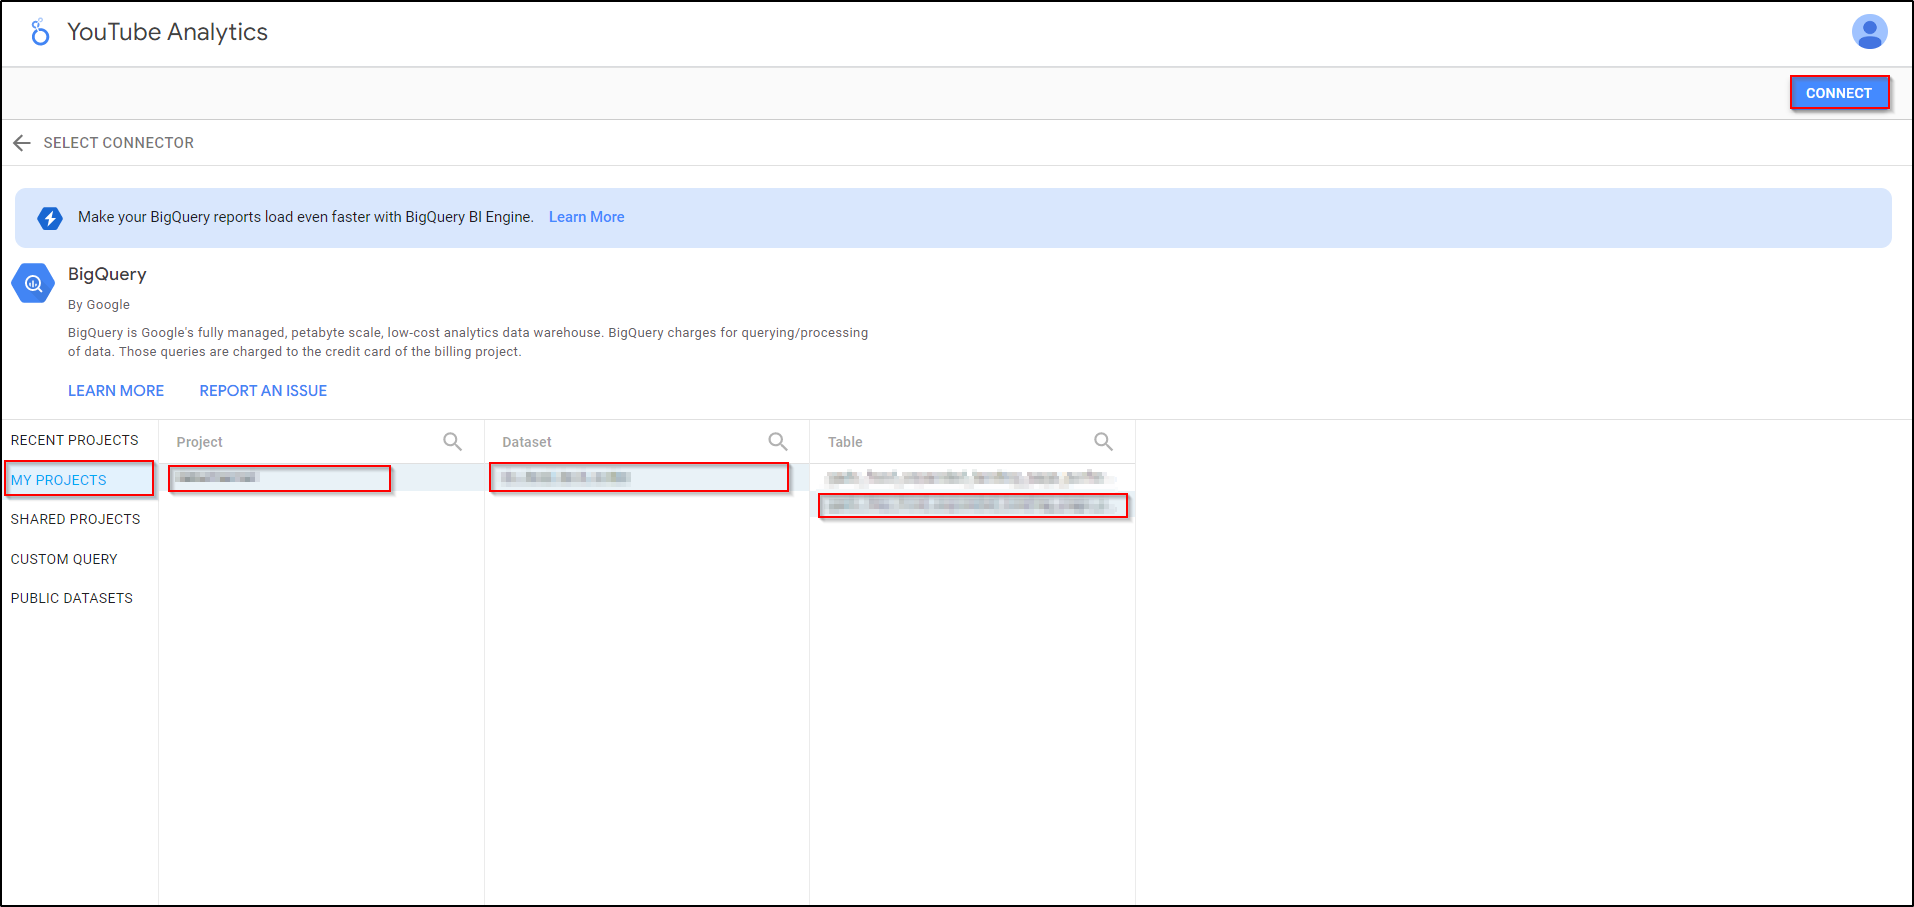Open the Learn More BI Engine link

[587, 217]
